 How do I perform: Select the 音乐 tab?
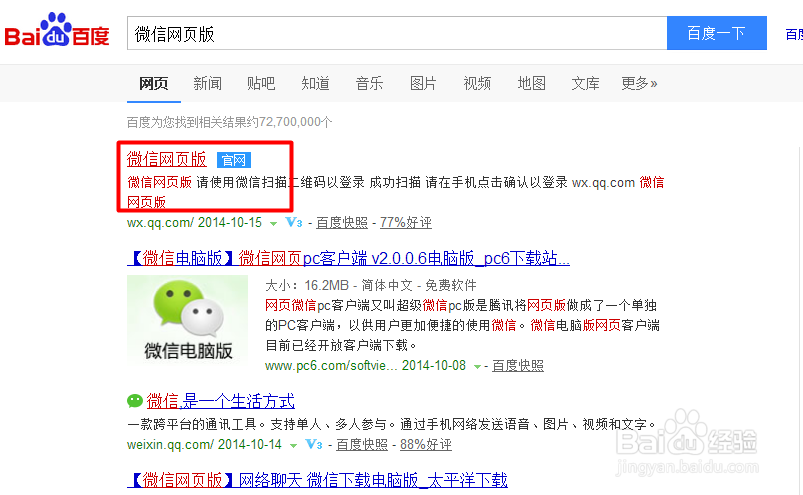(x=369, y=83)
